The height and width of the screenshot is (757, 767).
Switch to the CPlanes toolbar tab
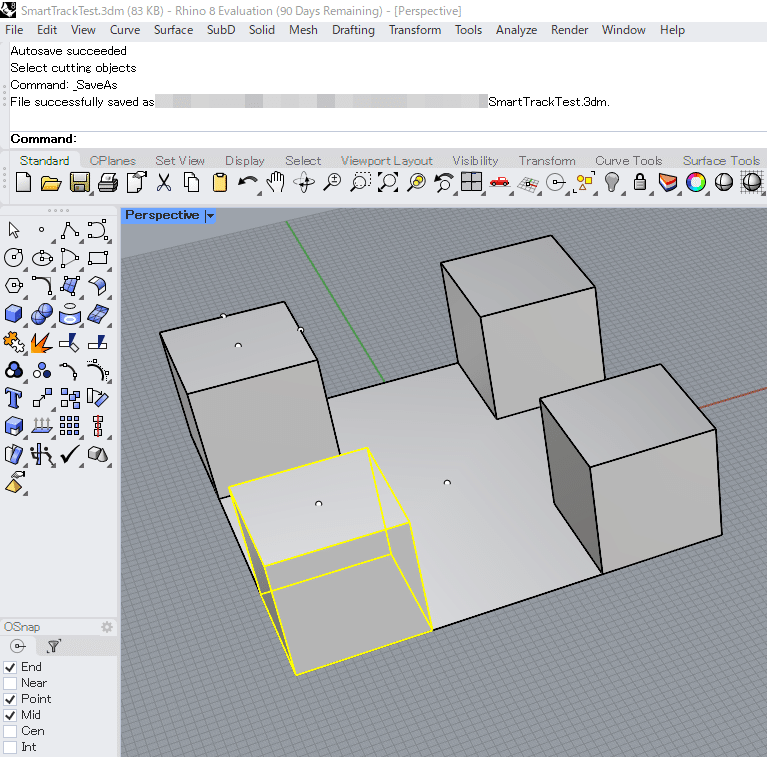coord(112,161)
